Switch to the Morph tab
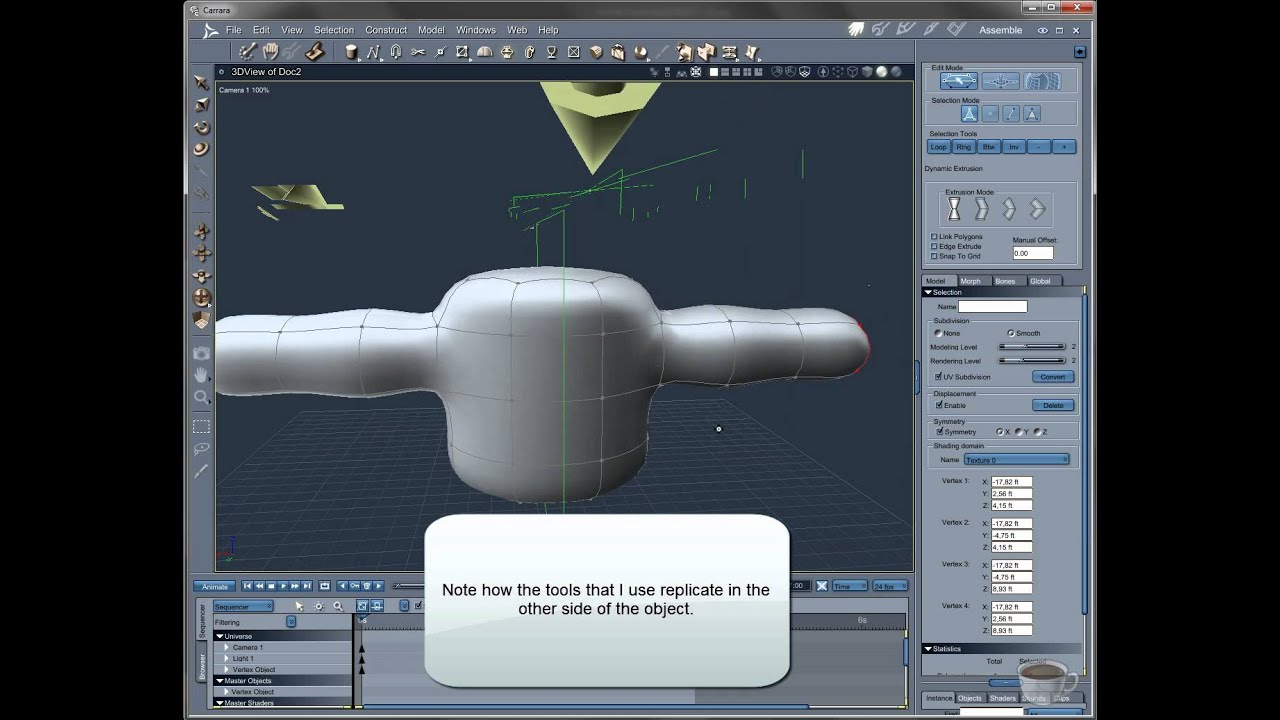1280x720 pixels. pyautogui.click(x=971, y=281)
